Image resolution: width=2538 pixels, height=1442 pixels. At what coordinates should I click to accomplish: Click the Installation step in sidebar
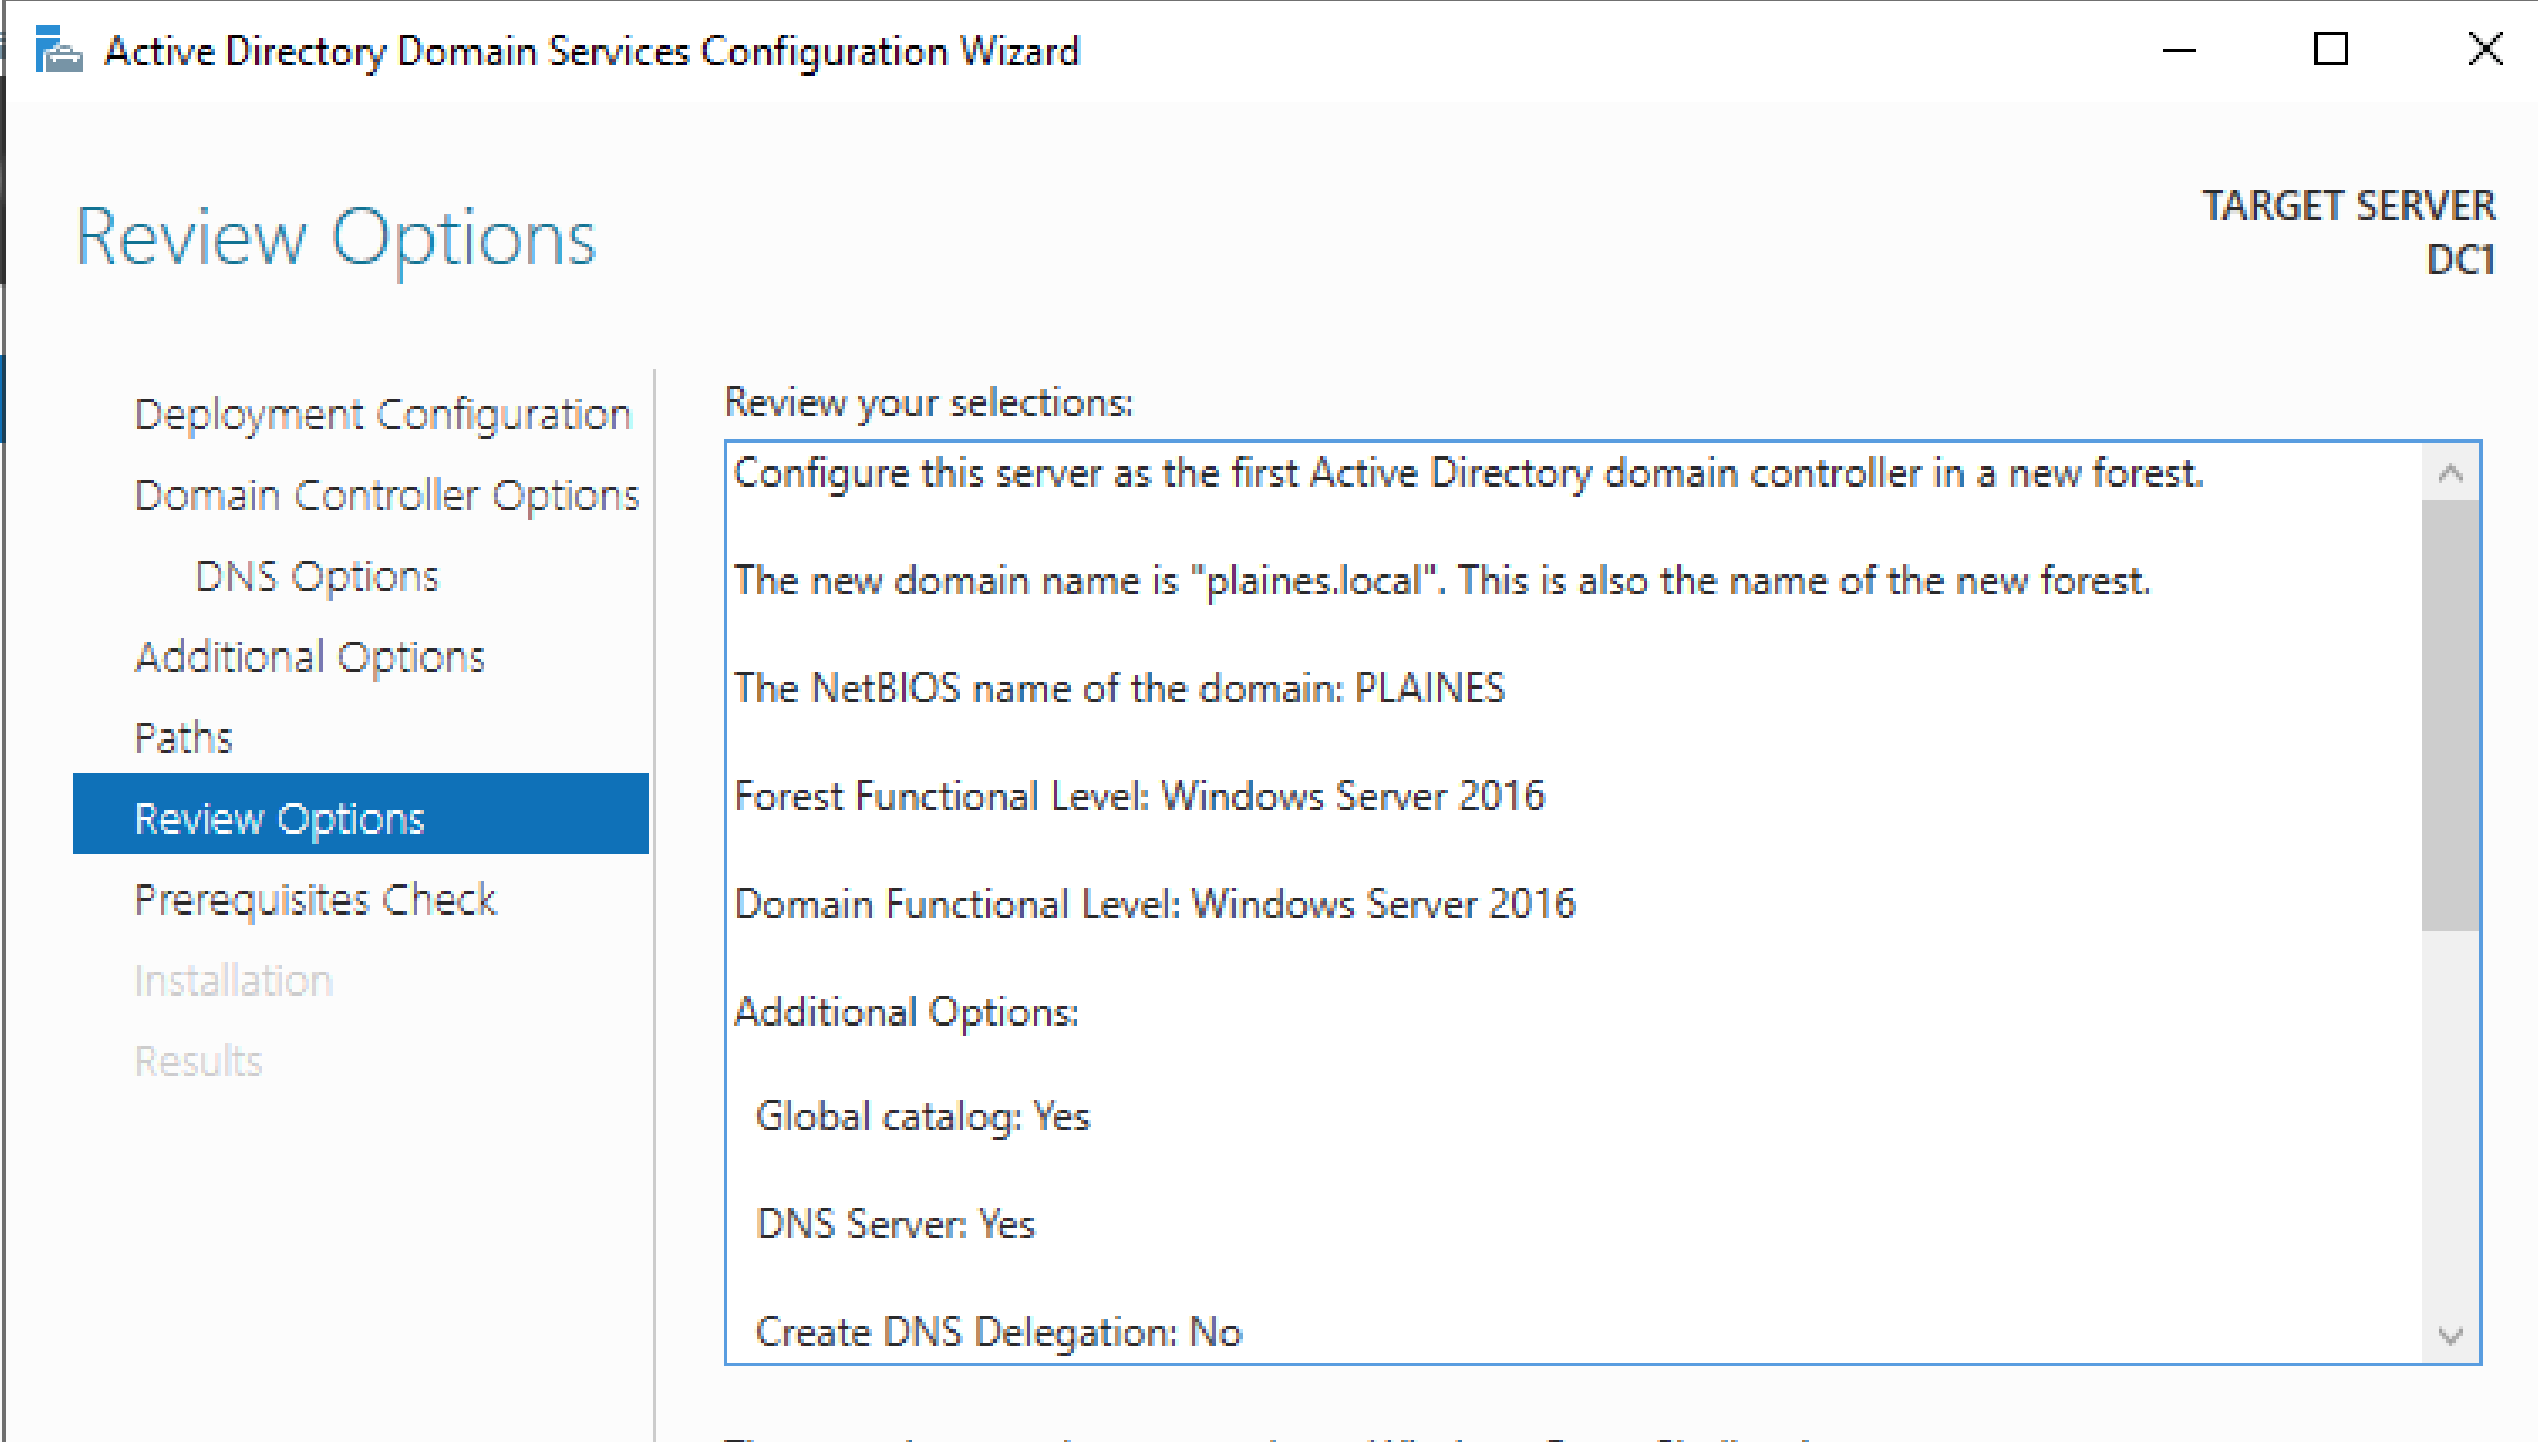[233, 980]
